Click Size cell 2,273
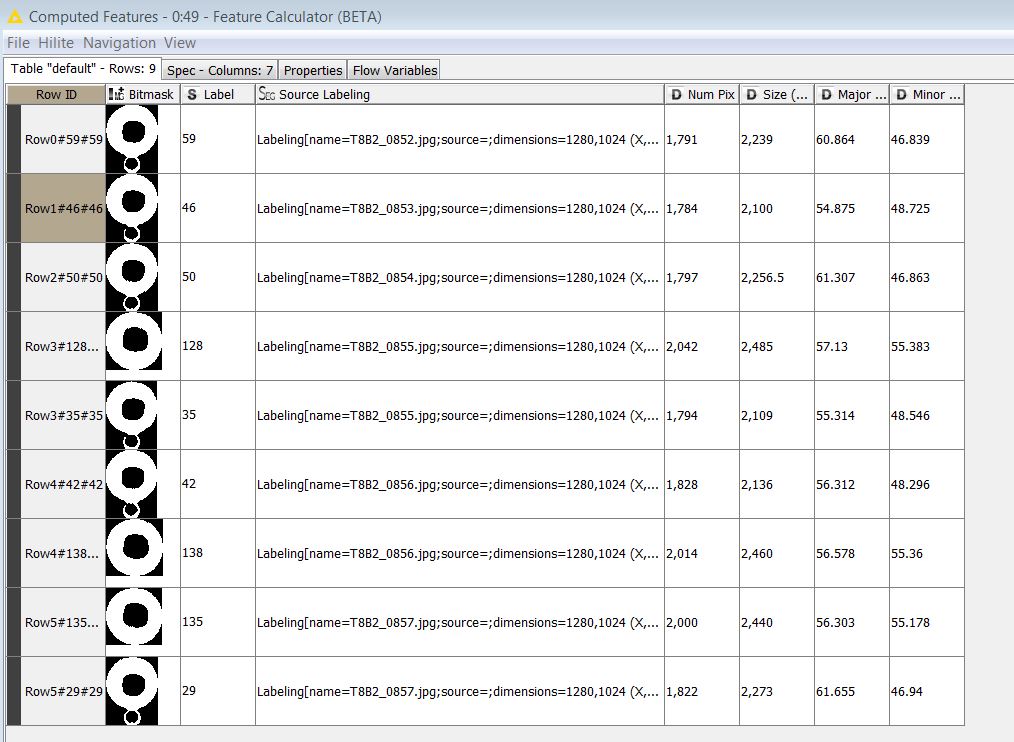The height and width of the screenshot is (742, 1014). click(777, 692)
